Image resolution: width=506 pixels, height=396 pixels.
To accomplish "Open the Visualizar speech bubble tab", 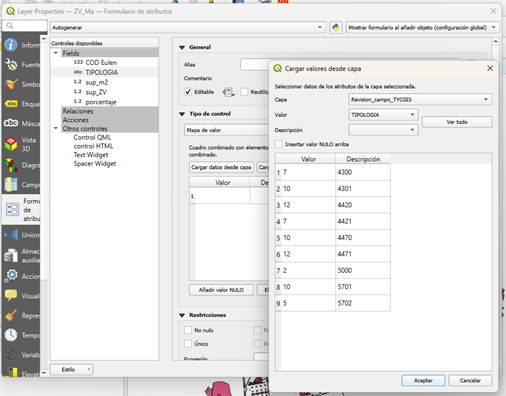I will [11, 296].
